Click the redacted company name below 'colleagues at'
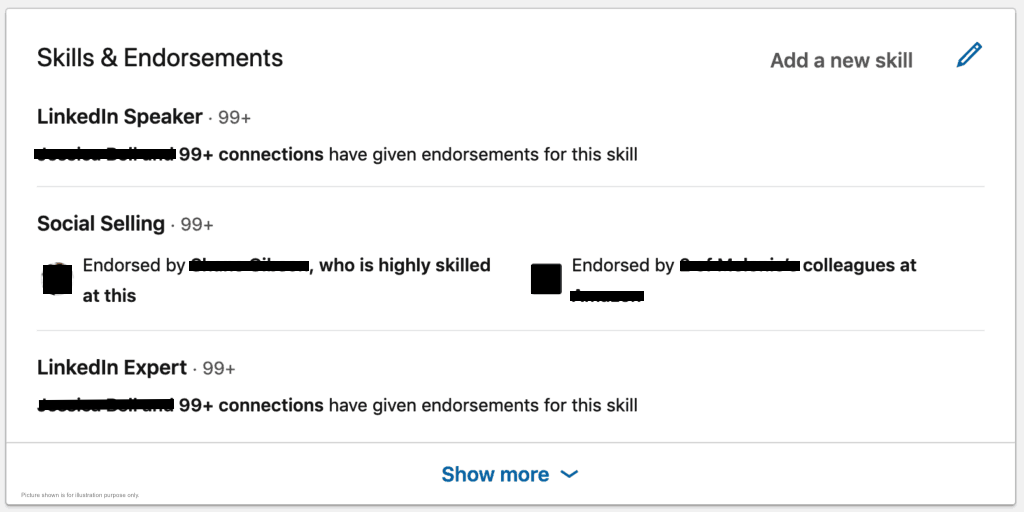This screenshot has height=512, width=1024. pos(607,296)
